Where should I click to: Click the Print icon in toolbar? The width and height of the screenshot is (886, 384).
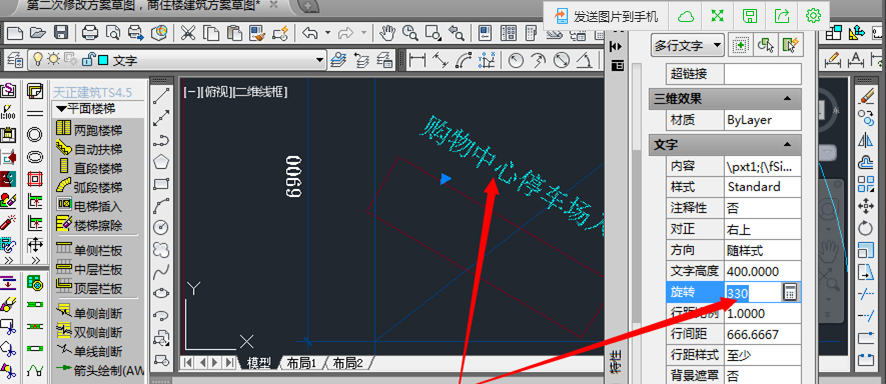click(x=90, y=33)
